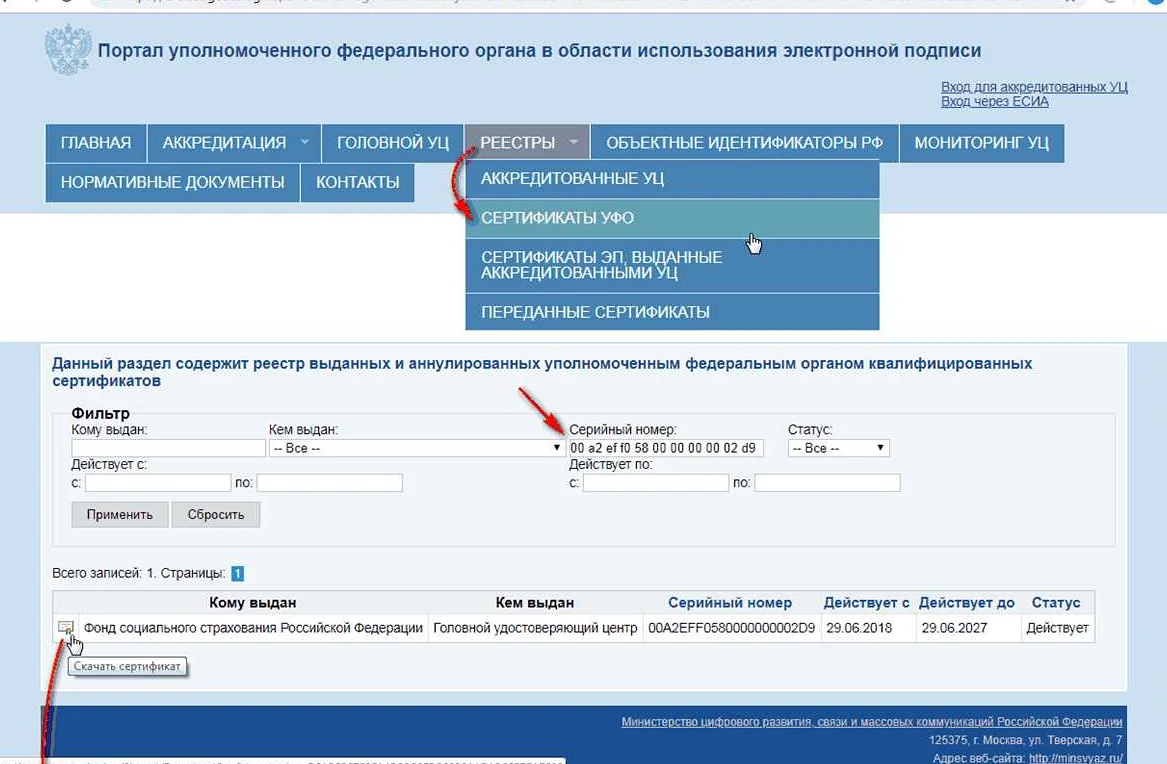Click the Сбросить button

216,515
